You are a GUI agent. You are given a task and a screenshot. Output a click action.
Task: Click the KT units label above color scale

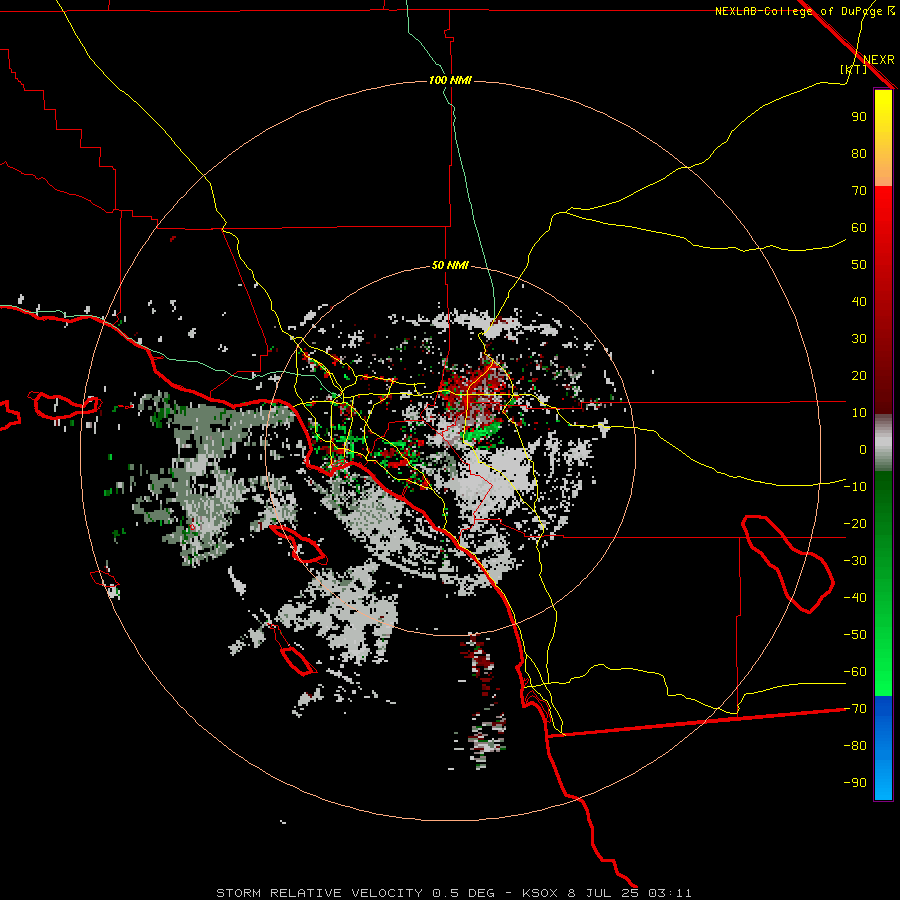point(854,69)
